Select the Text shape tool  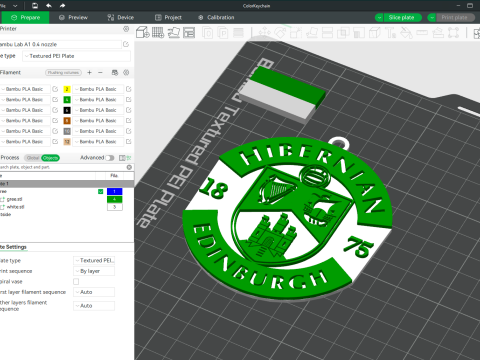390,33
